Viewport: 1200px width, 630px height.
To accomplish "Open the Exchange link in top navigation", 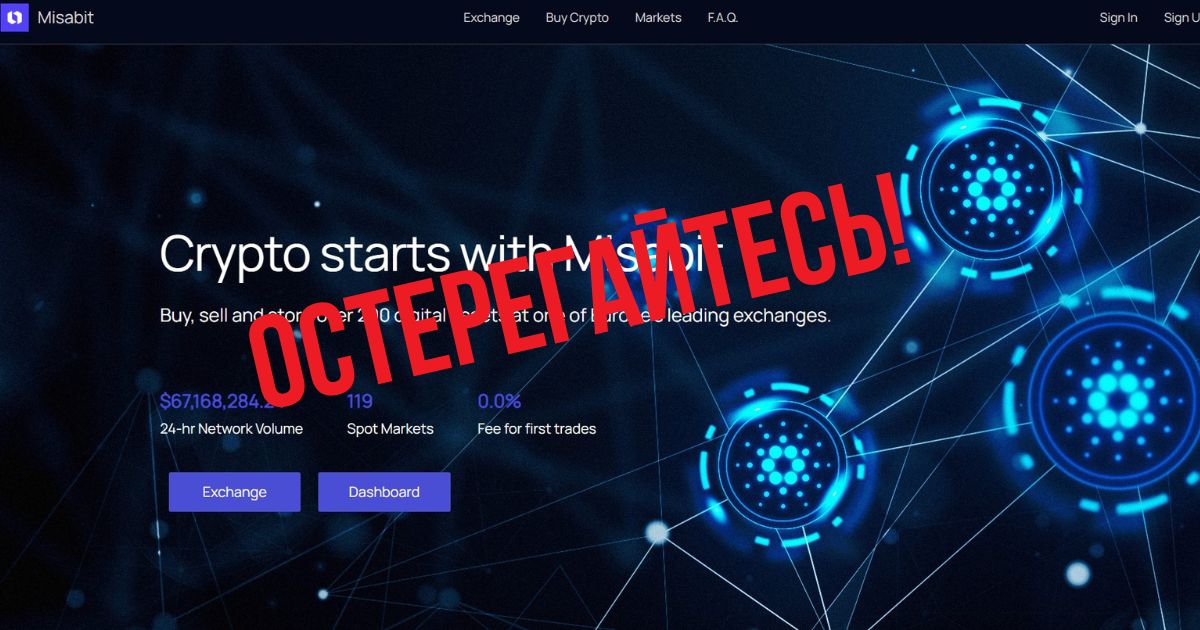I will click(491, 18).
